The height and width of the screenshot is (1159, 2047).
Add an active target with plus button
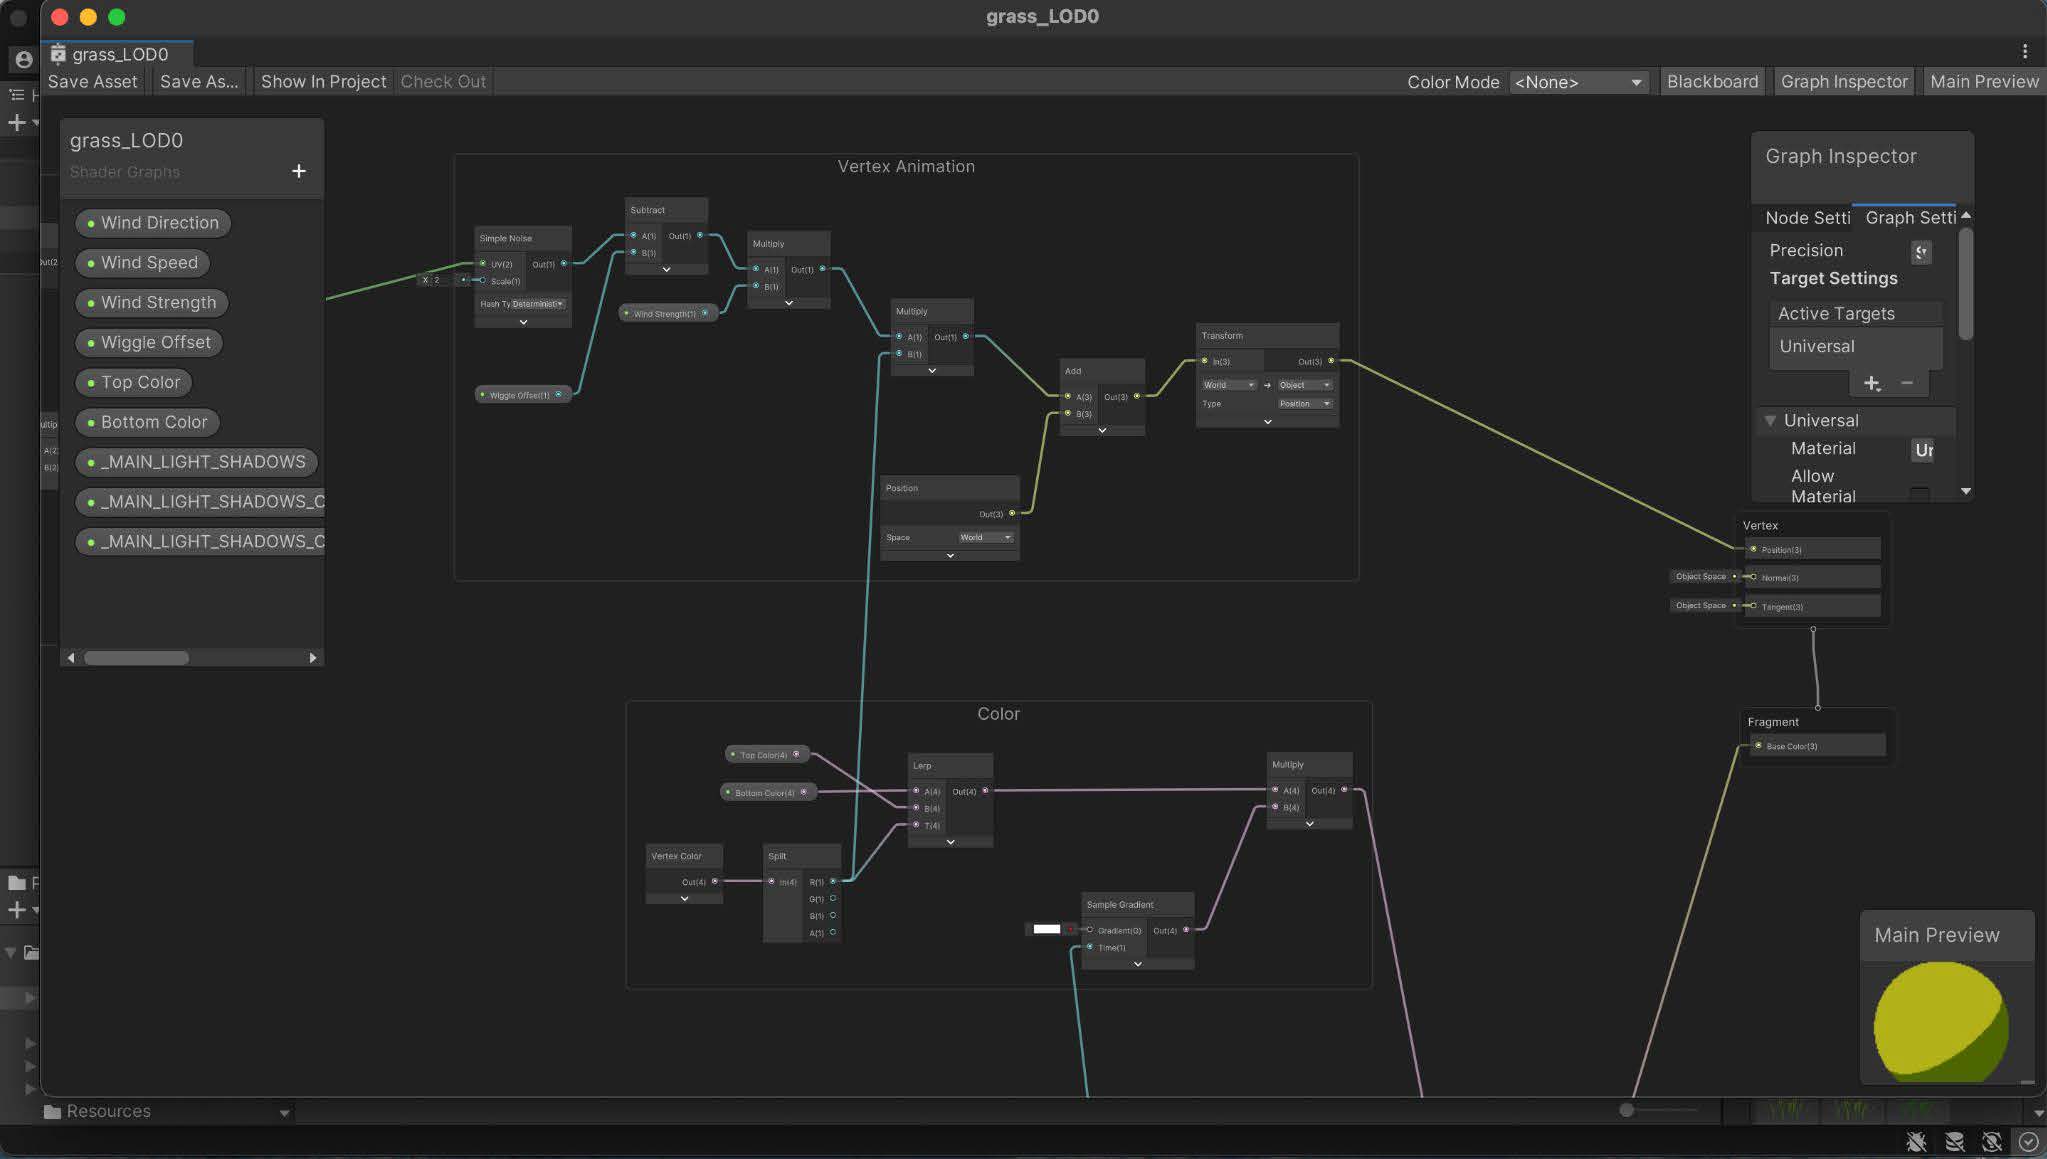[x=1871, y=383]
